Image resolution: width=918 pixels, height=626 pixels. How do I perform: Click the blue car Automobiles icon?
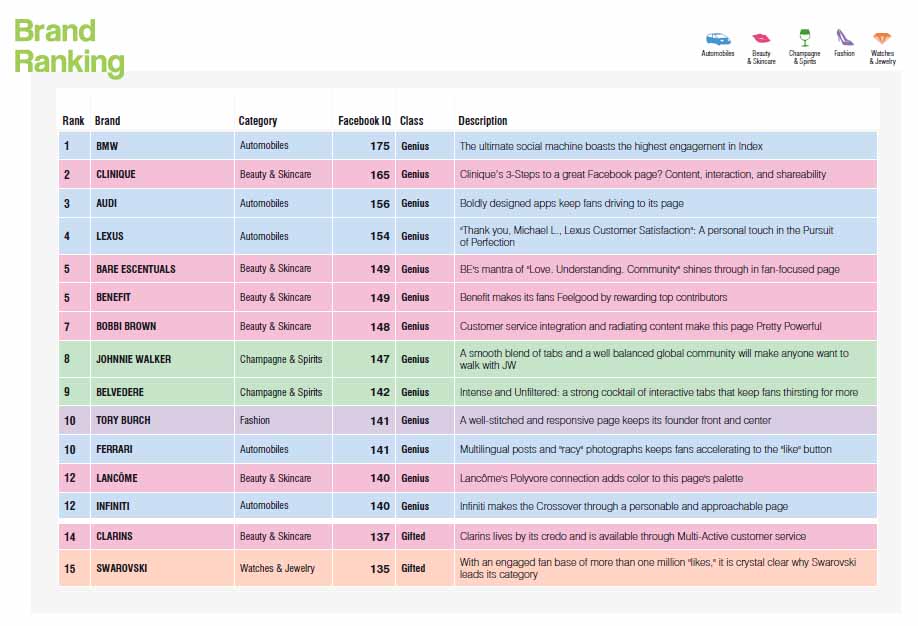click(x=717, y=39)
